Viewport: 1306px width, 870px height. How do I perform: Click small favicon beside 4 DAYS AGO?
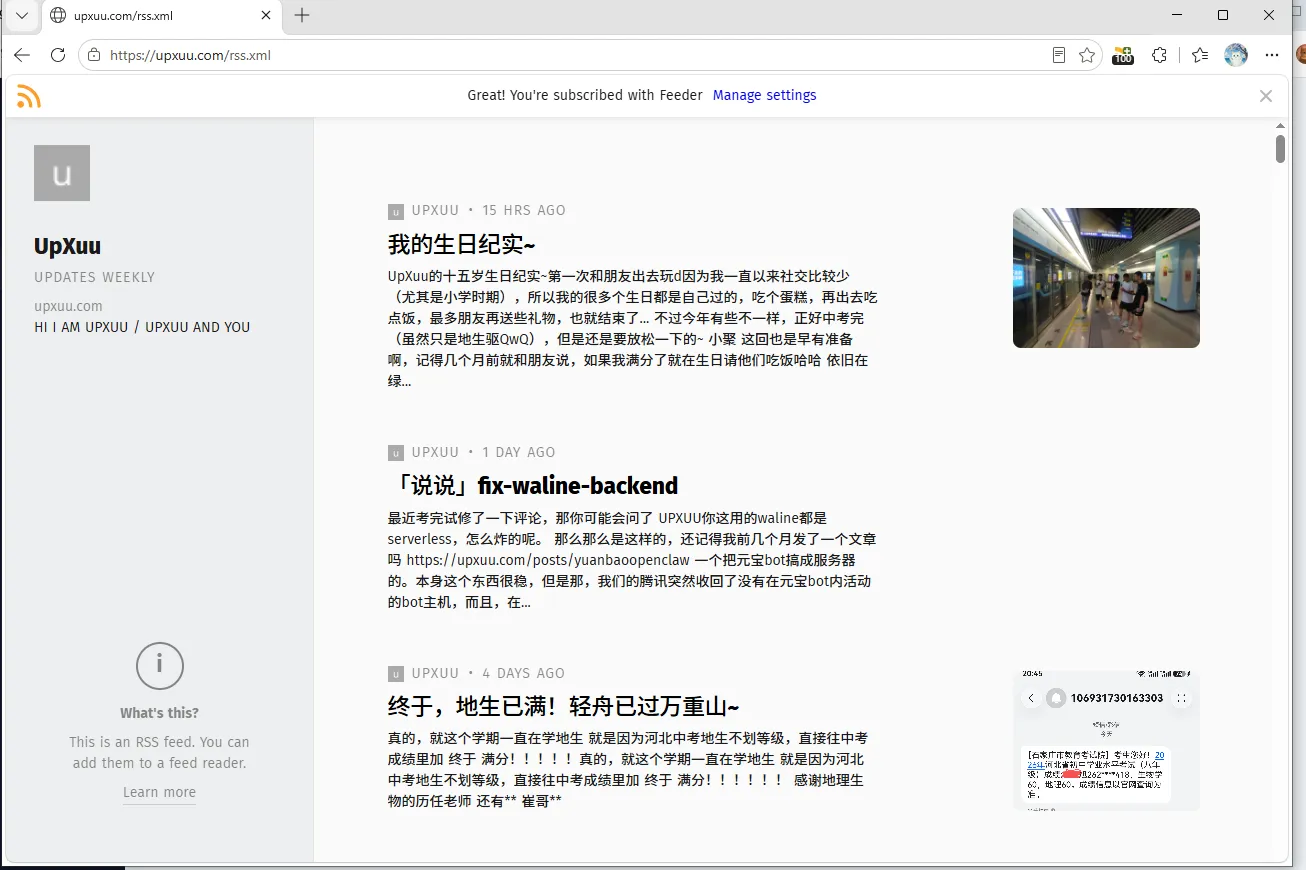click(396, 674)
